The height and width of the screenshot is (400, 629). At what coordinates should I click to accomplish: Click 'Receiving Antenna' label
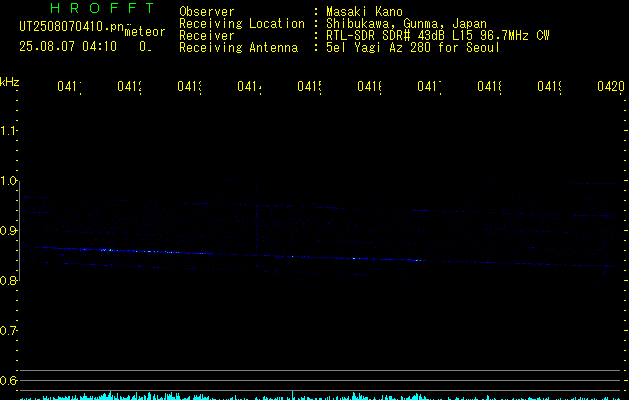238,48
